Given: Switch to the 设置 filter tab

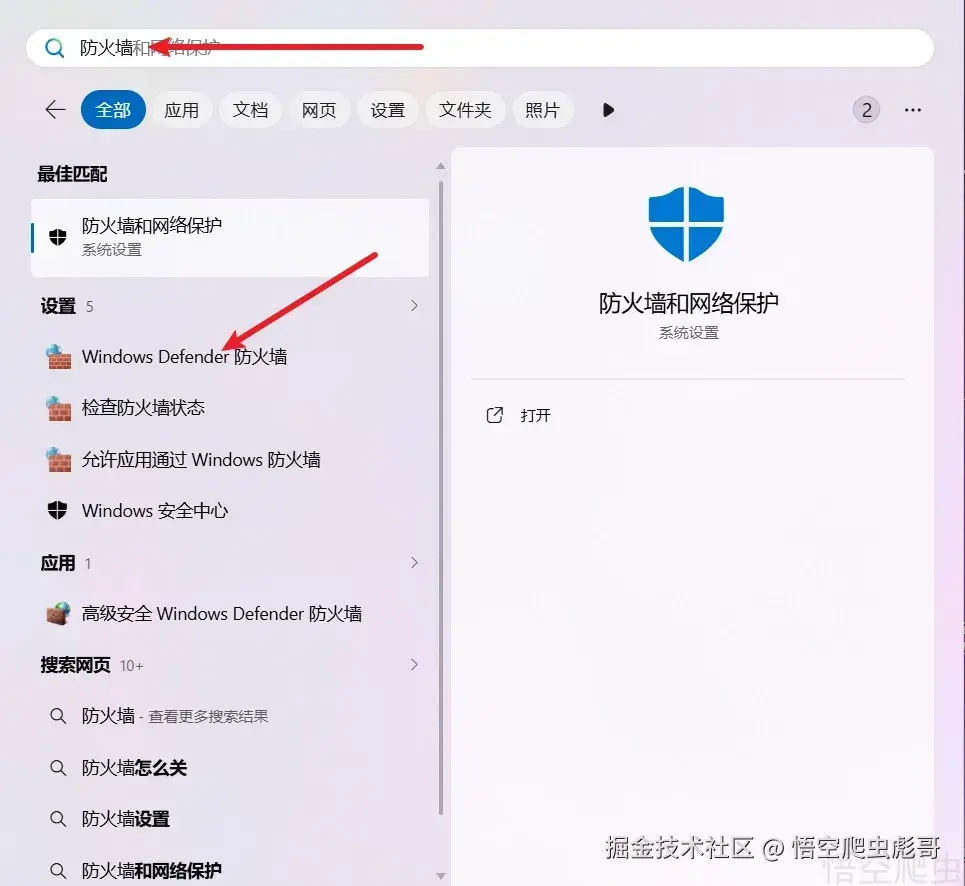Looking at the screenshot, I should click(388, 110).
